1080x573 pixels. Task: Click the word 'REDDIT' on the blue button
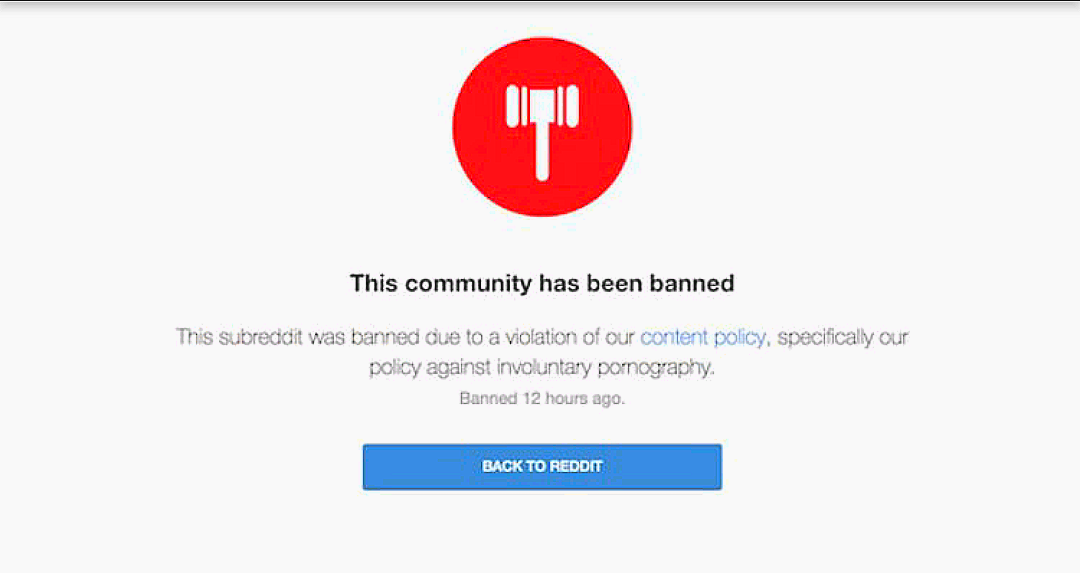[x=575, y=466]
